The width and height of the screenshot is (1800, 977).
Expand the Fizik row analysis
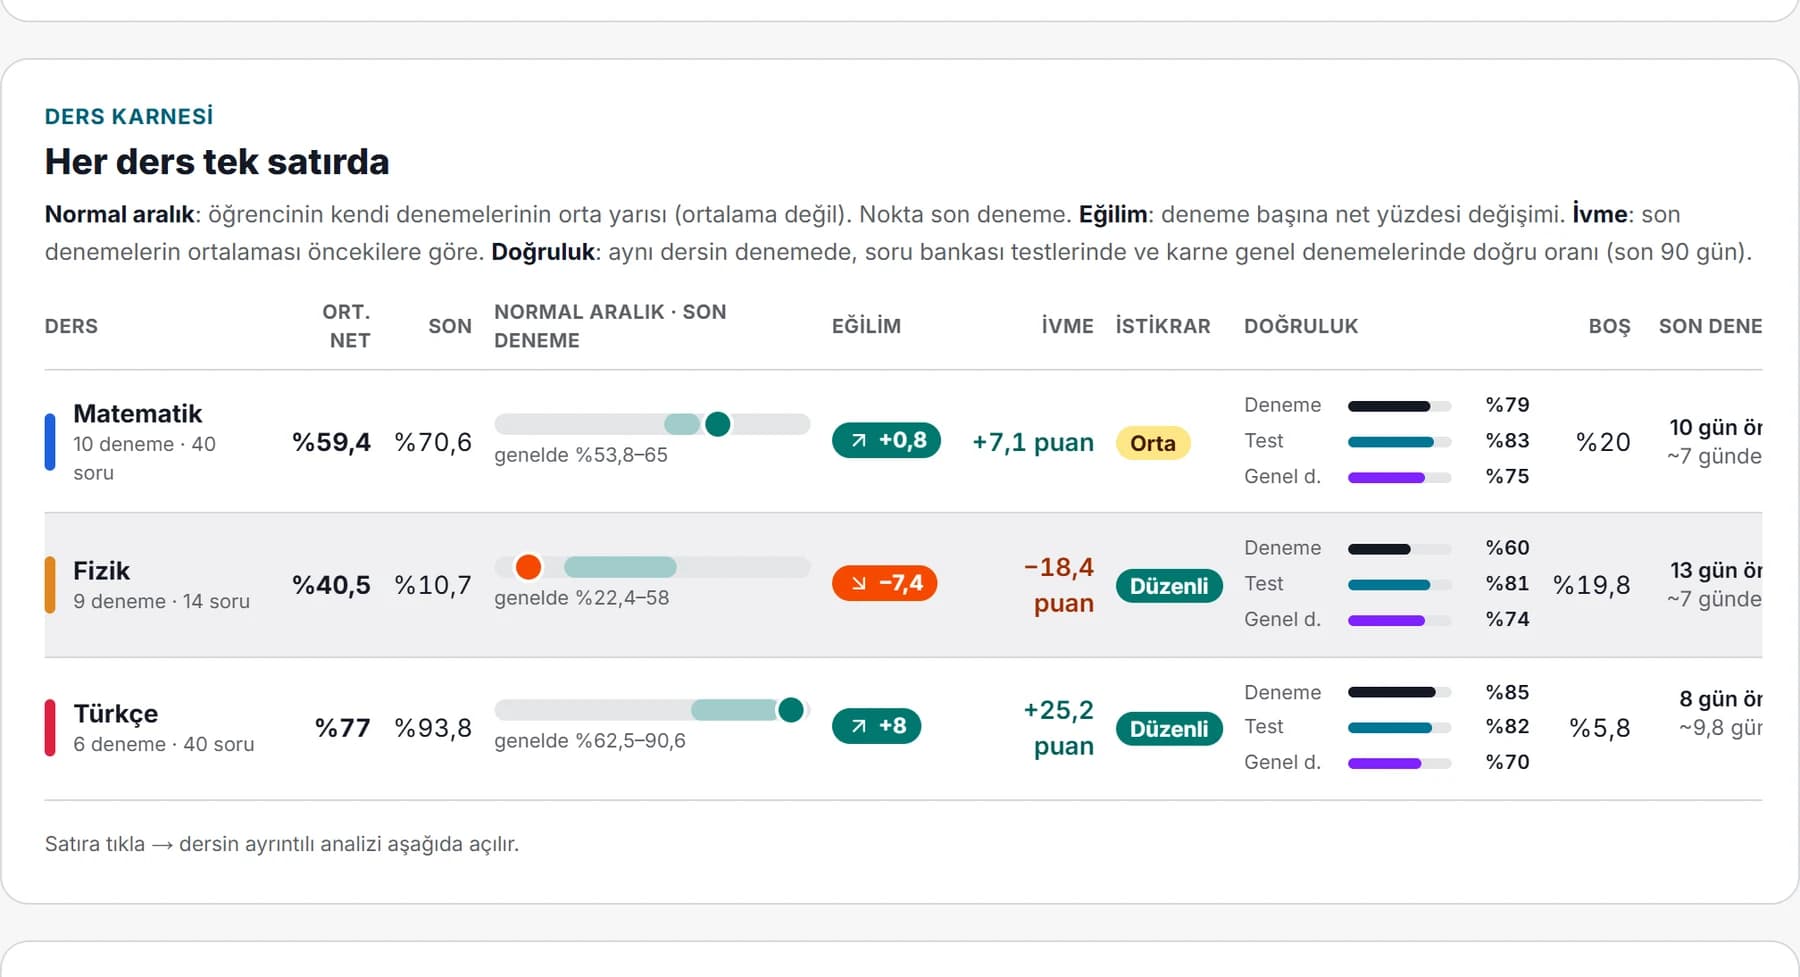(x=903, y=585)
